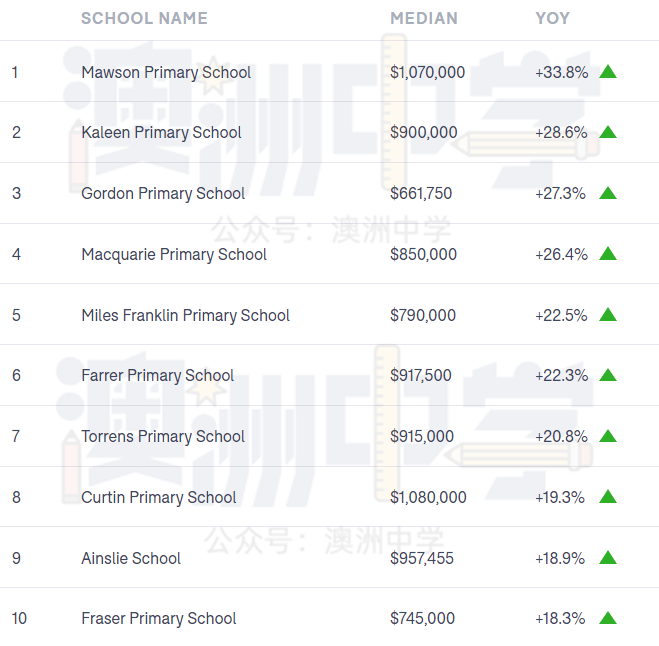Viewport: 659px width, 646px height.
Task: Select the green triangle for Farrer Primary School
Action: pos(608,374)
